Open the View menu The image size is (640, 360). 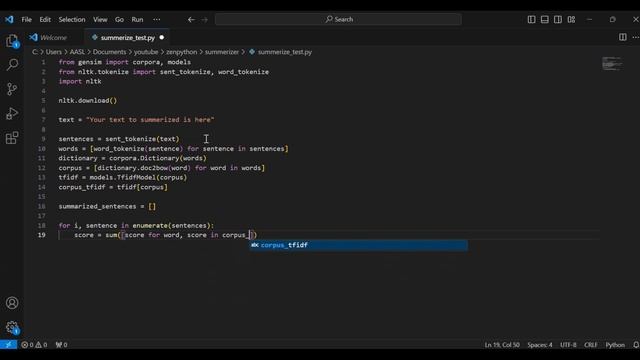[100, 19]
